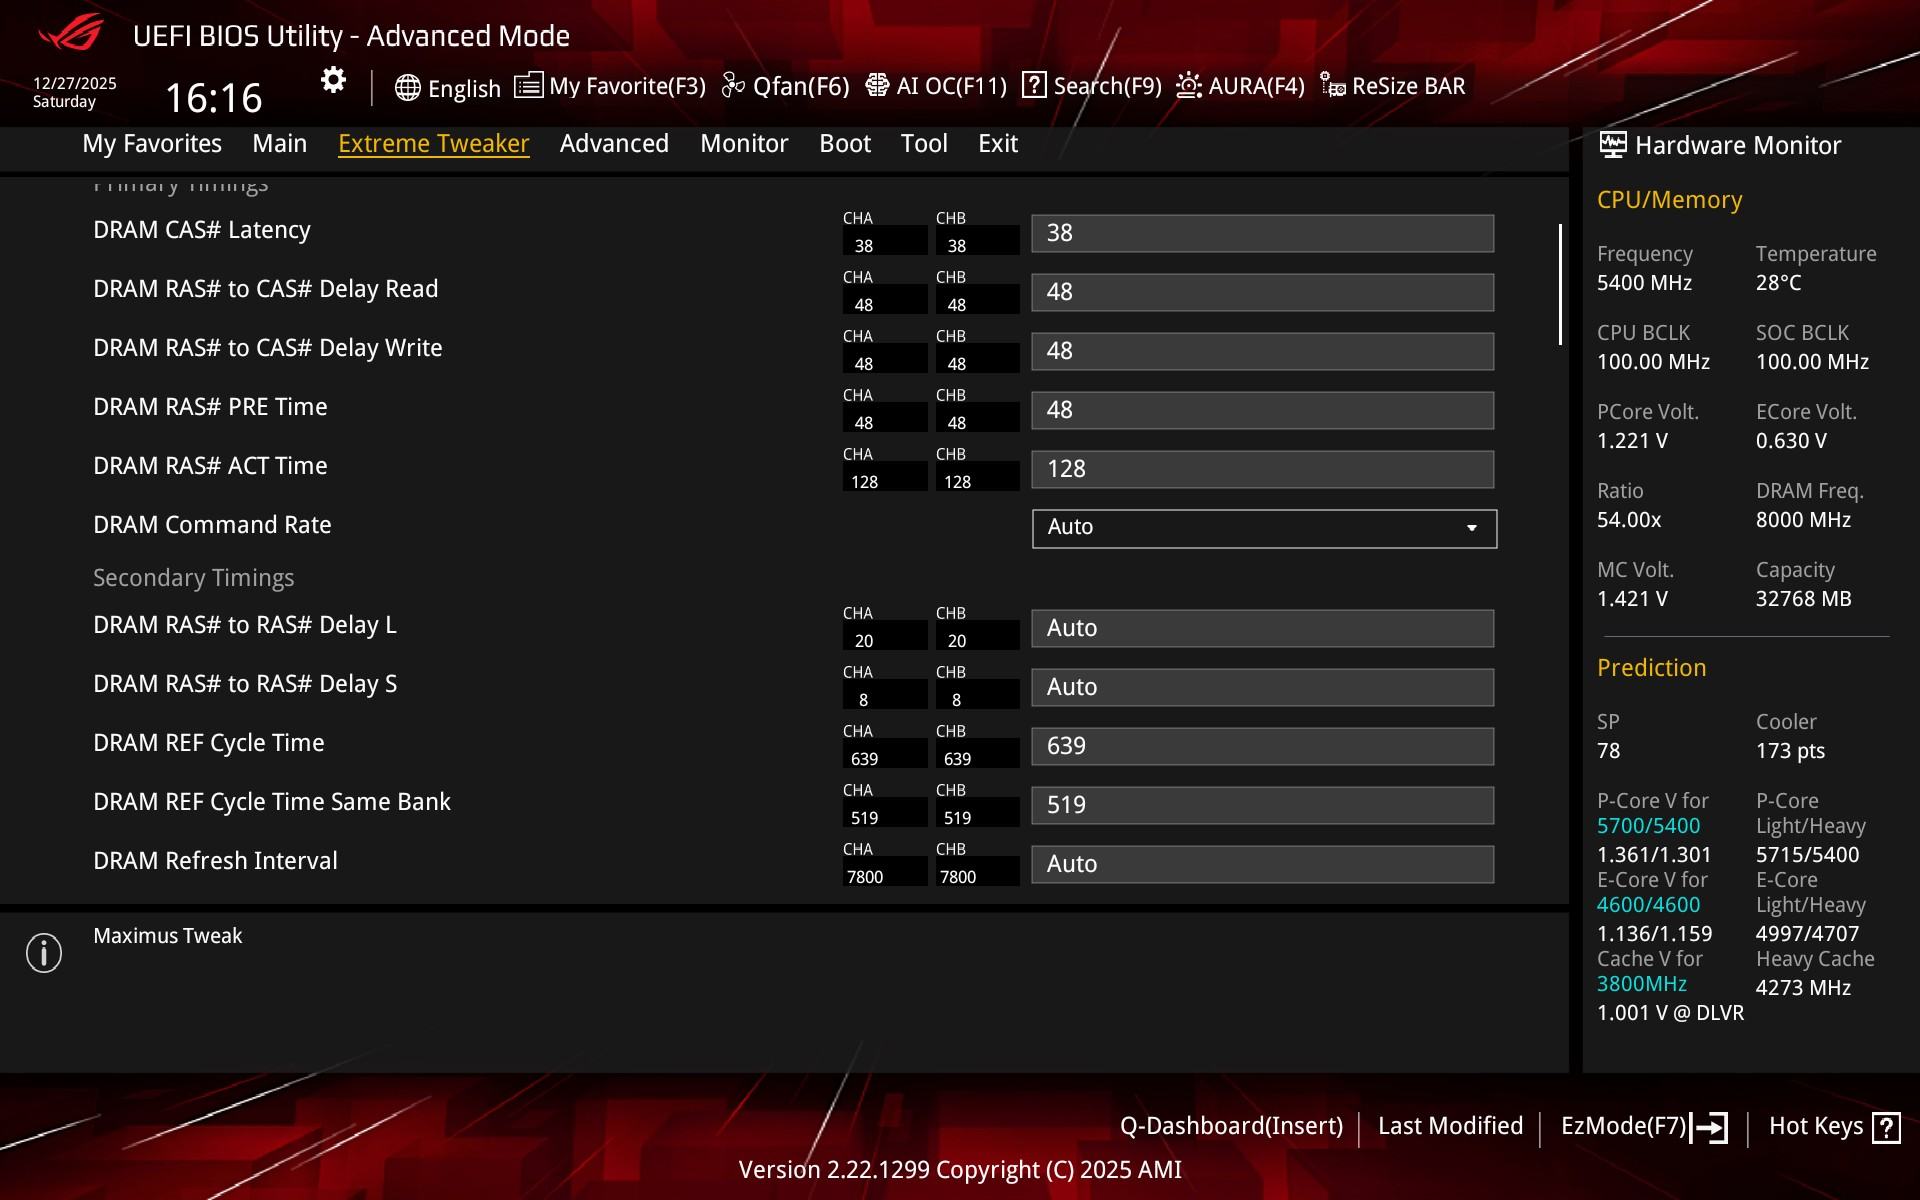Open the Advanced tab
Screen dimensions: 1920x1200
click(614, 144)
